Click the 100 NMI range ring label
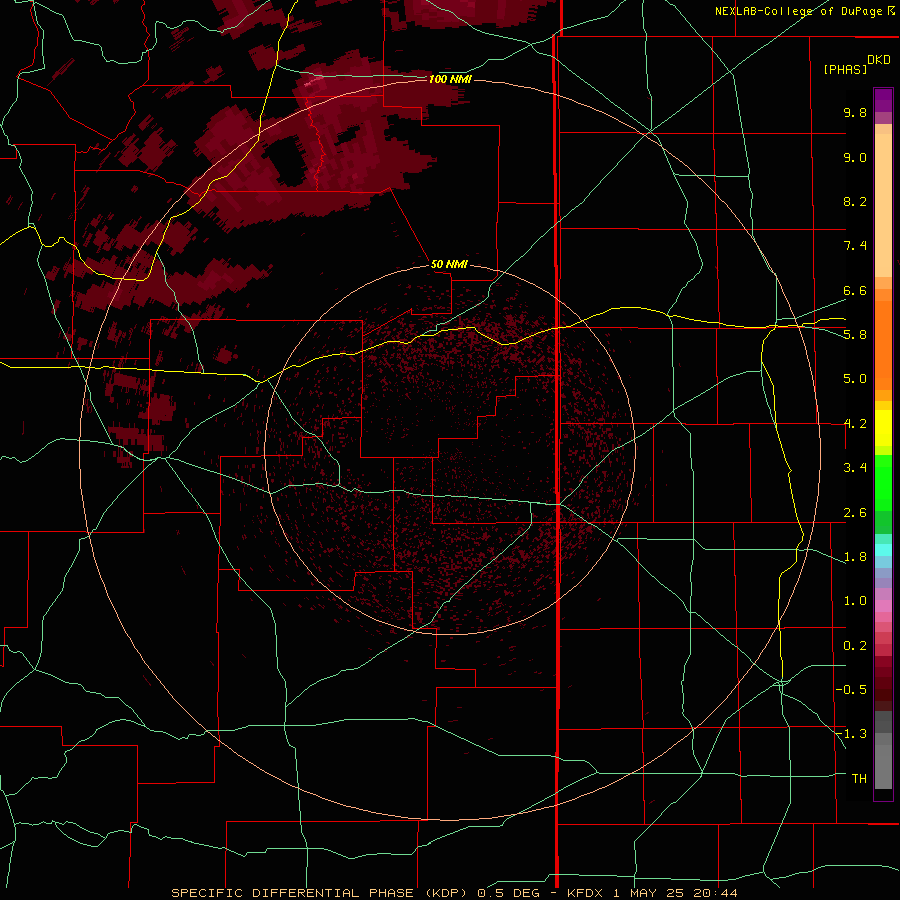Screen dimensions: 900x900 450,79
